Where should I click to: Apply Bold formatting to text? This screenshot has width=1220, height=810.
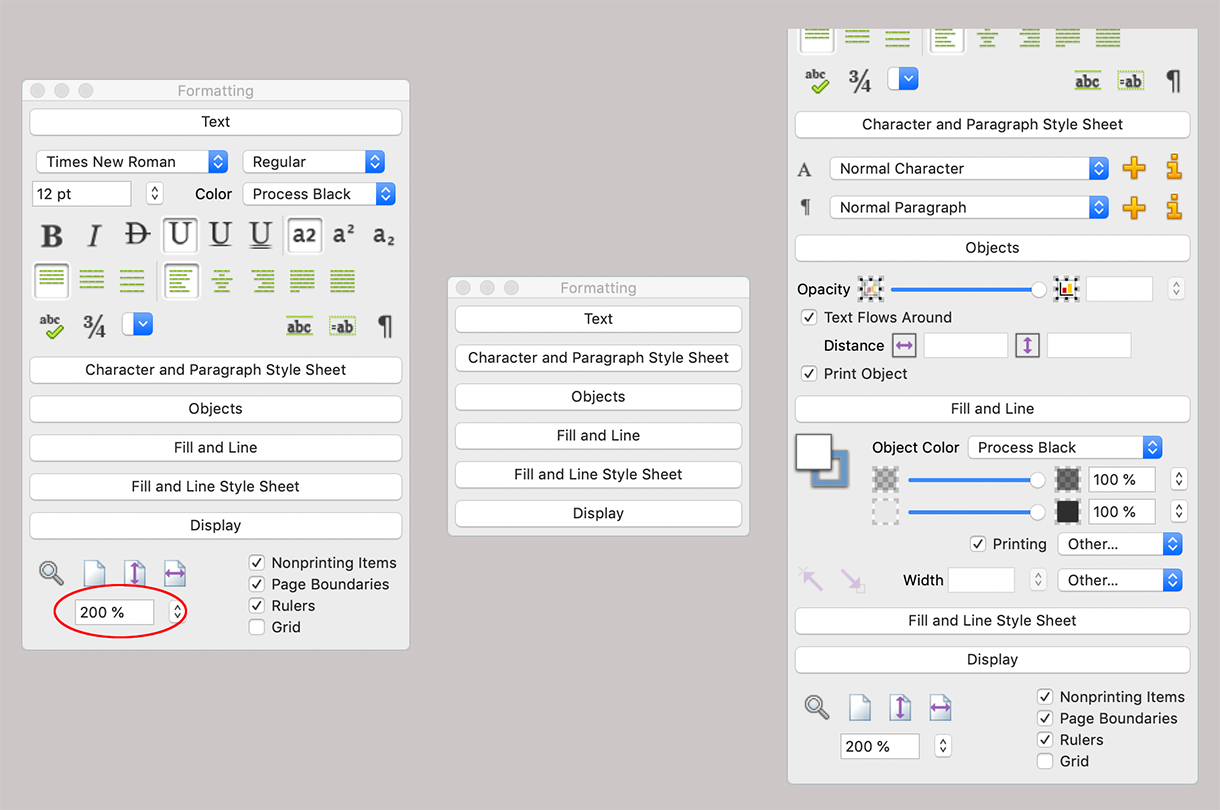(x=51, y=236)
